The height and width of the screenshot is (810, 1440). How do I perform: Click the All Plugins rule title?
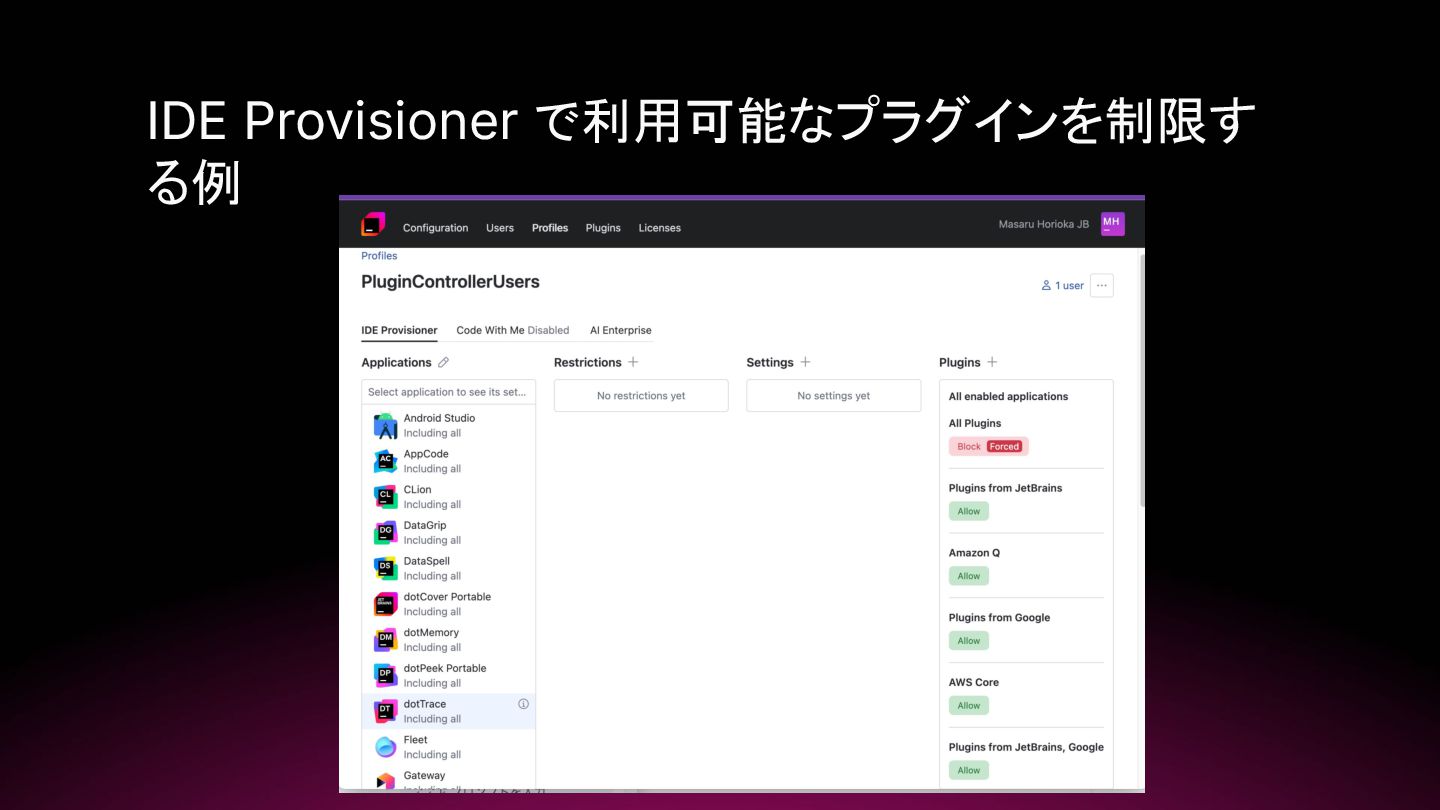(x=975, y=423)
